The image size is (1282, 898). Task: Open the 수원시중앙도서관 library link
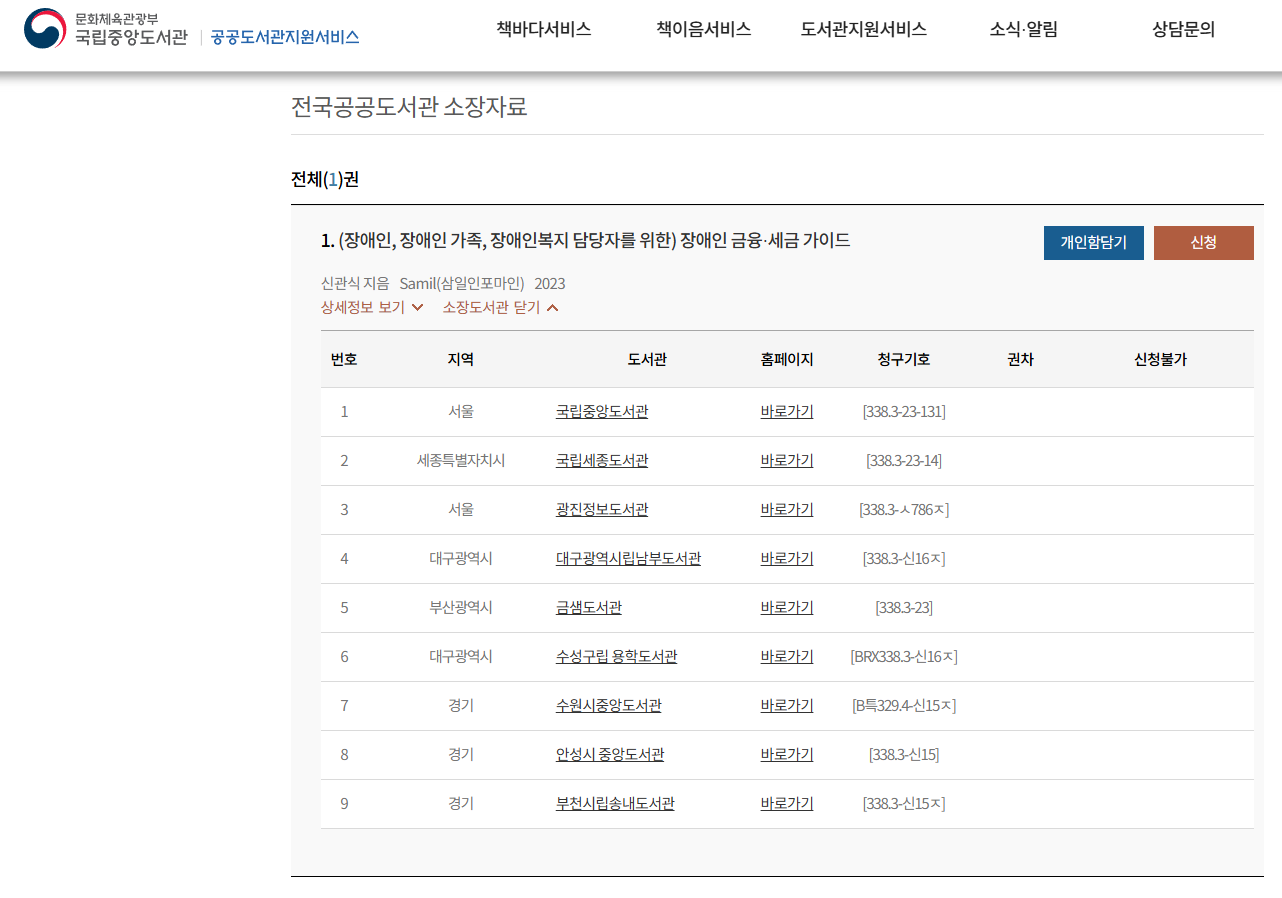coord(609,705)
